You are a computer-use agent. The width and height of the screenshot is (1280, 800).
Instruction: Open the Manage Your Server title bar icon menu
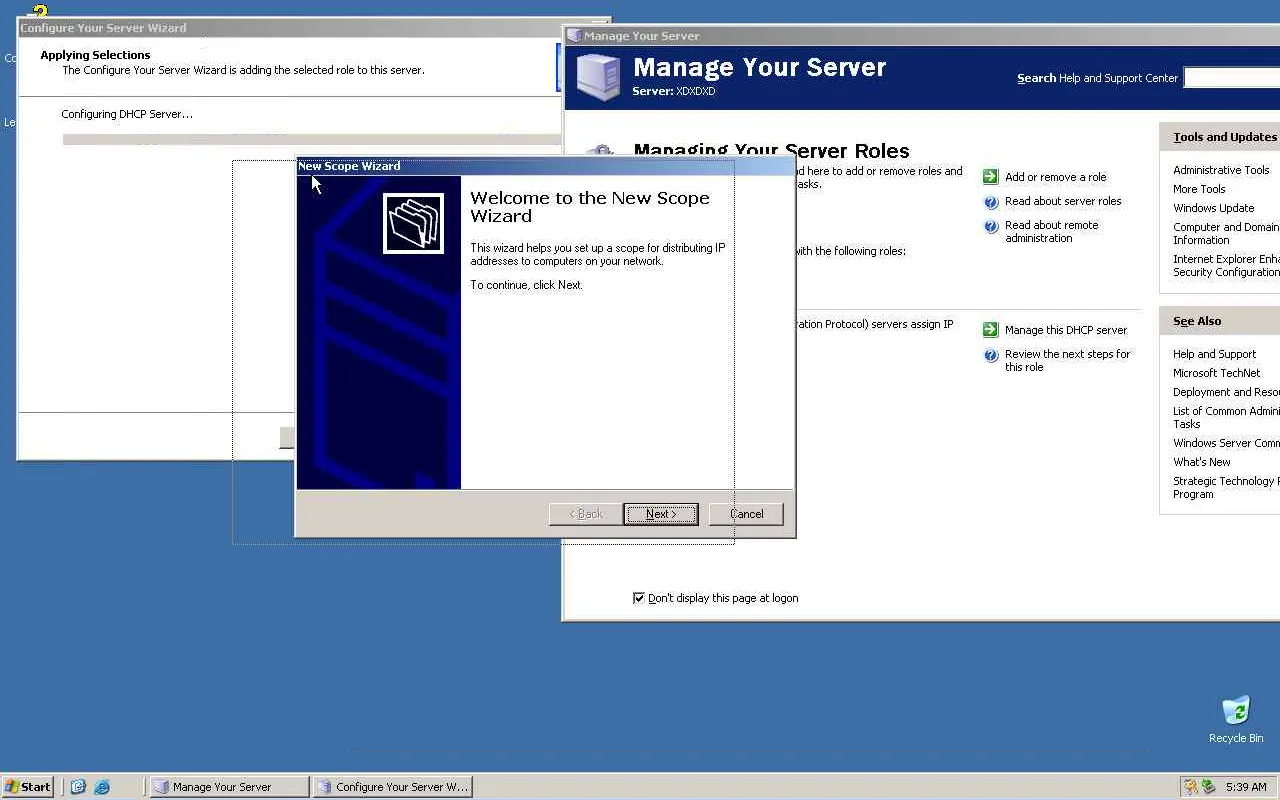point(574,36)
